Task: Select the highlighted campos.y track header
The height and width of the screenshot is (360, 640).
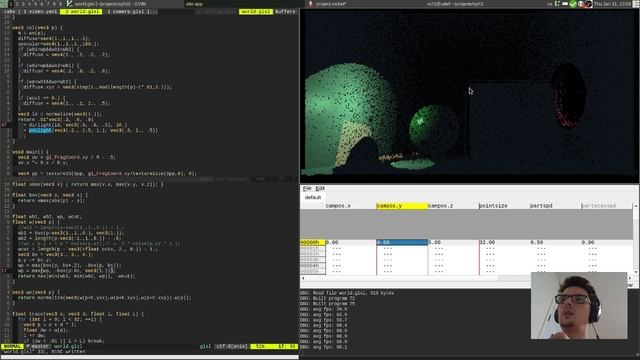Action: (x=402, y=206)
